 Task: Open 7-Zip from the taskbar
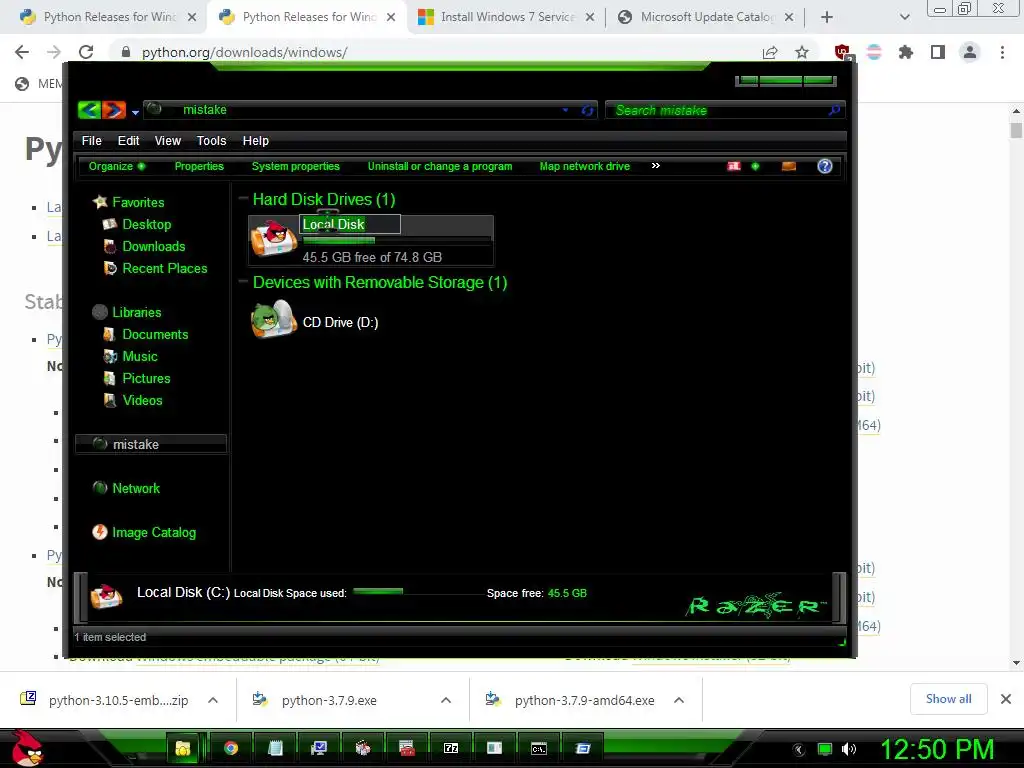point(451,748)
